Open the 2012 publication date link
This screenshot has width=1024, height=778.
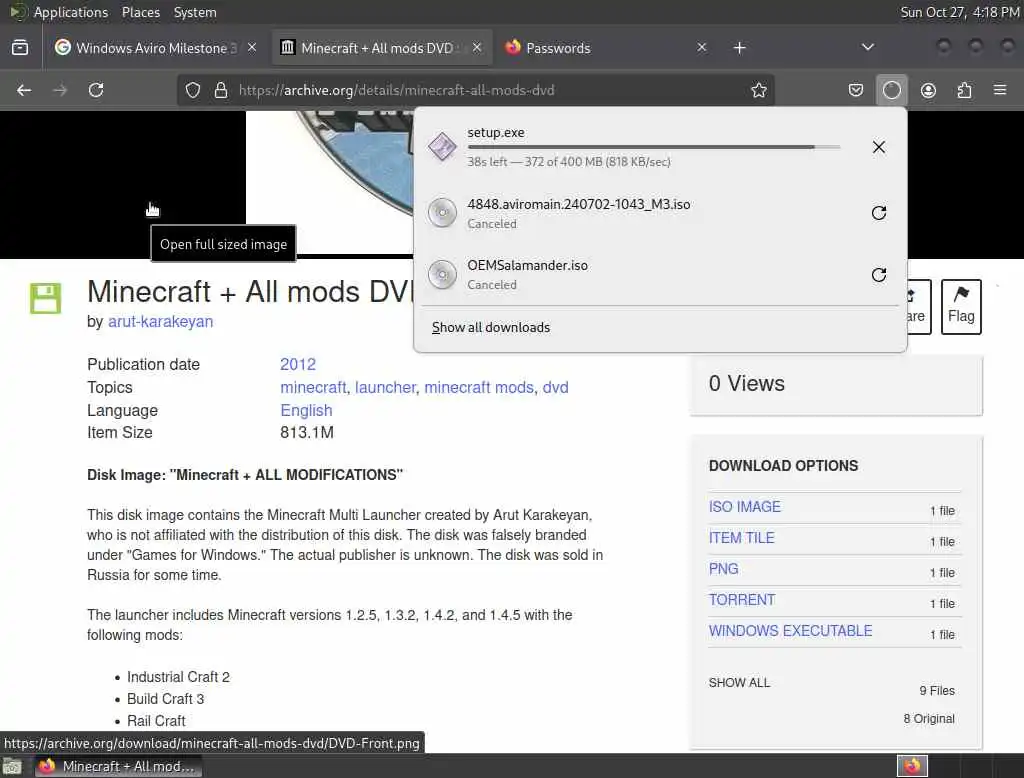tap(298, 364)
